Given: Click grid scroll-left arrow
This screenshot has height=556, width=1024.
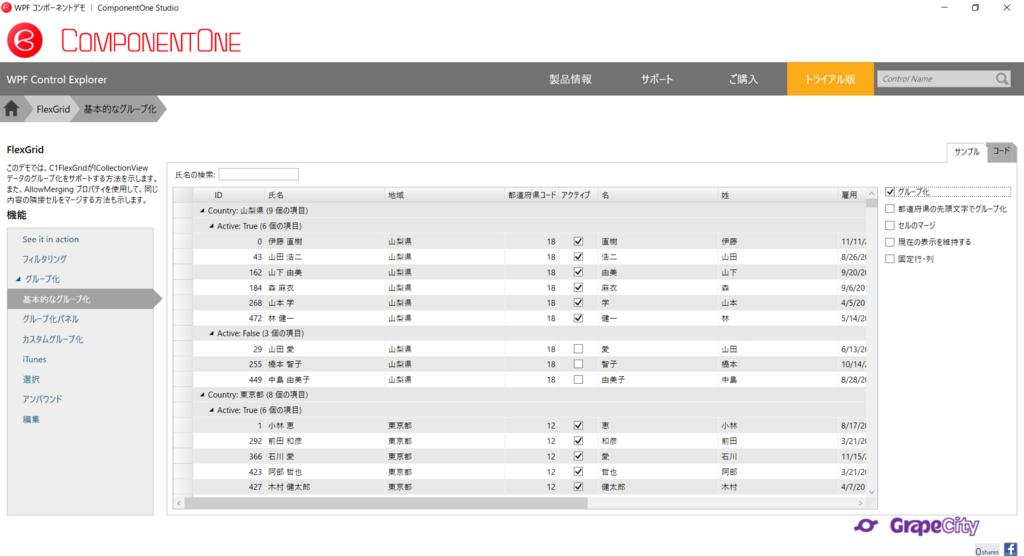Looking at the screenshot, I should (179, 503).
